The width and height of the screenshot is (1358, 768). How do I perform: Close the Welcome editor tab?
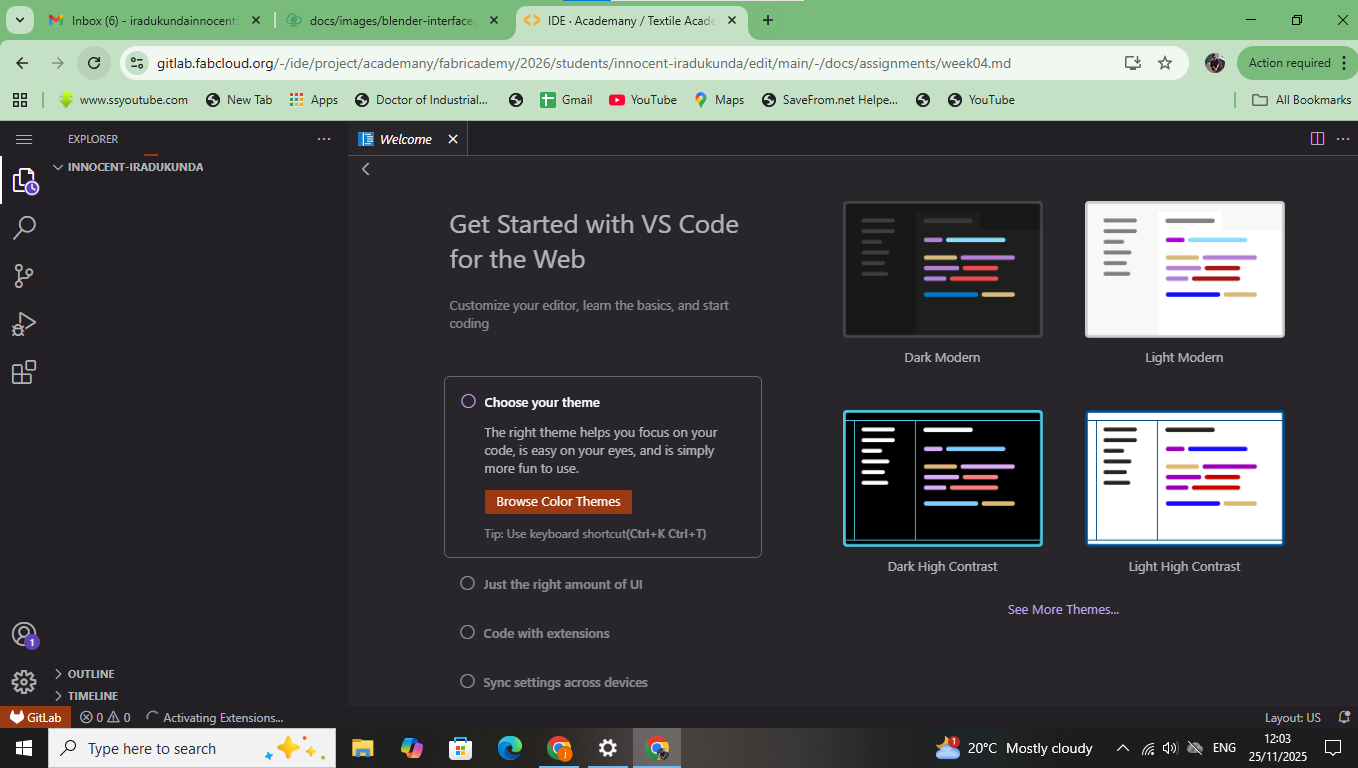pyautogui.click(x=453, y=139)
